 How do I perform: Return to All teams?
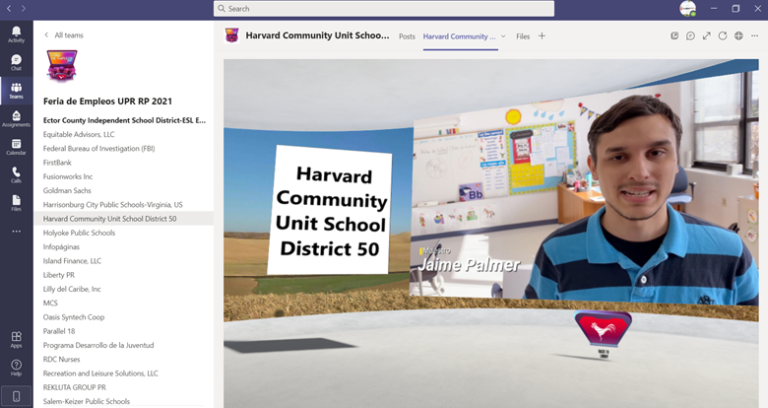click(x=64, y=35)
